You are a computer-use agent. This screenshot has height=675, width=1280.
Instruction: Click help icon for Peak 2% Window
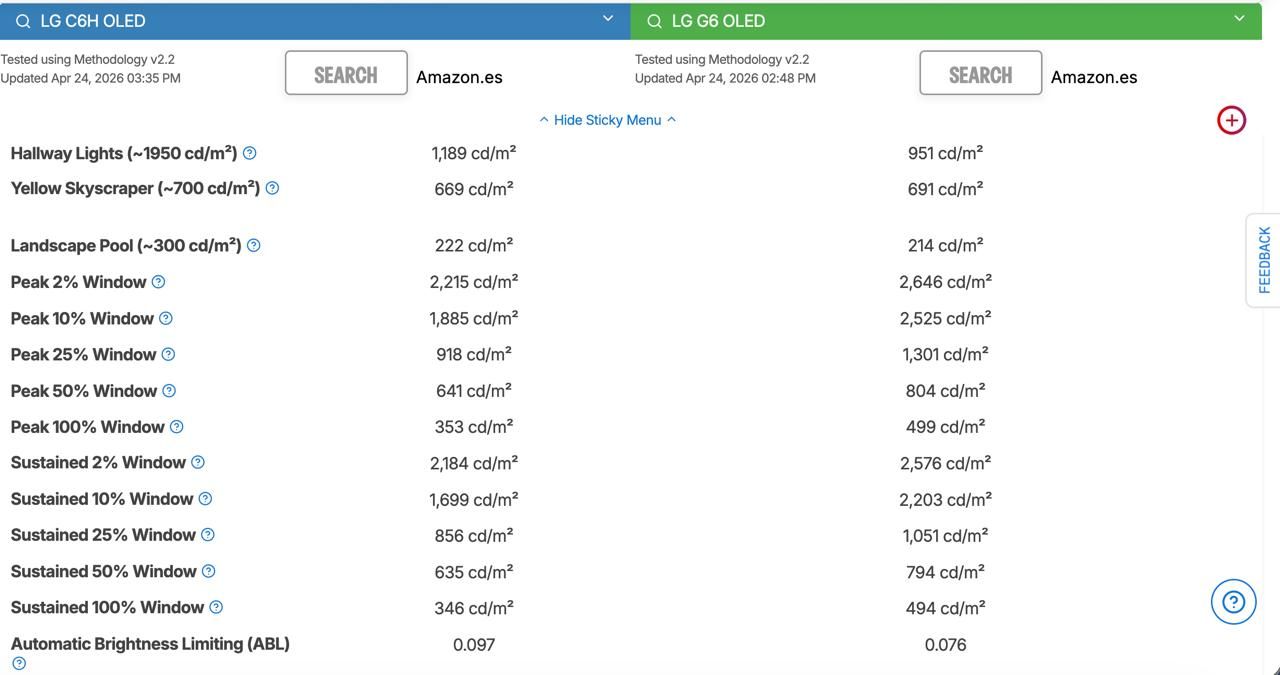tap(158, 282)
